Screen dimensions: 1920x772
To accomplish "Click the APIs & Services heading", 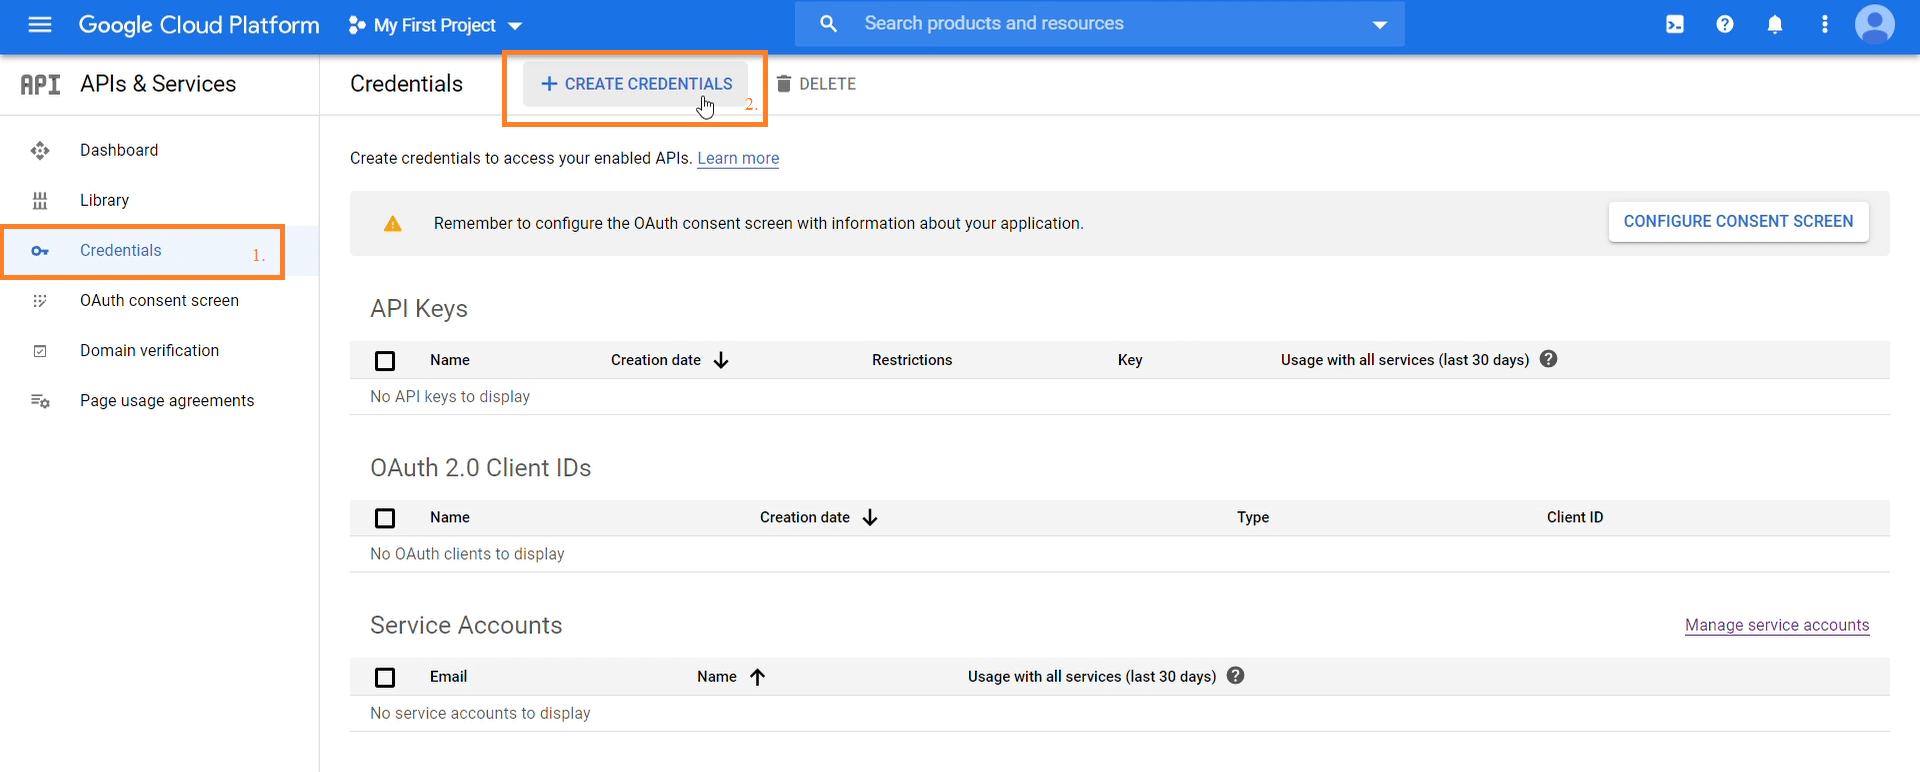I will coord(158,84).
